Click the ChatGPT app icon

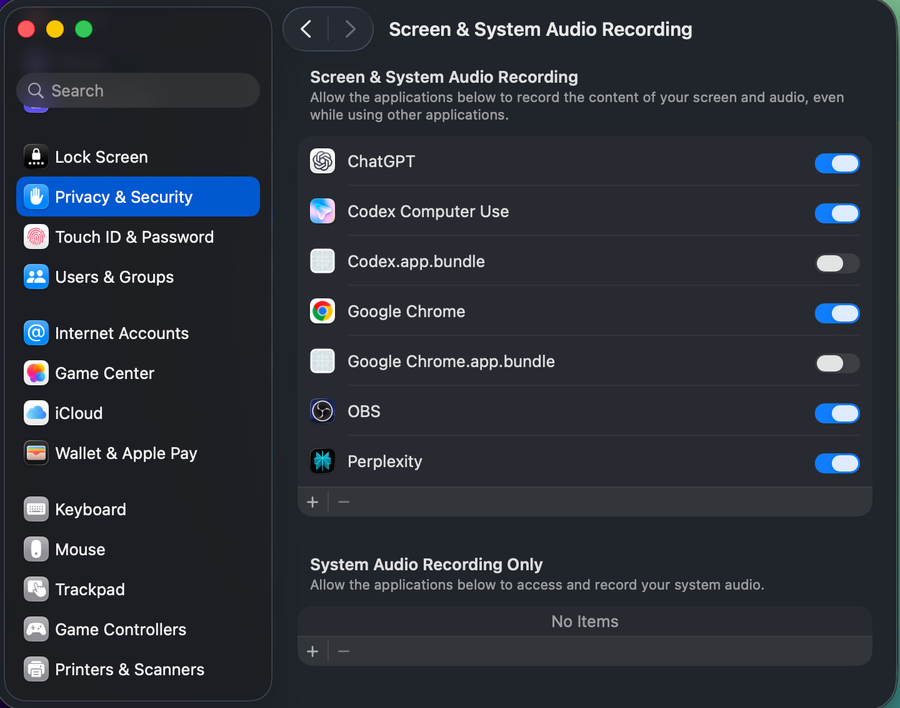pyautogui.click(x=322, y=161)
